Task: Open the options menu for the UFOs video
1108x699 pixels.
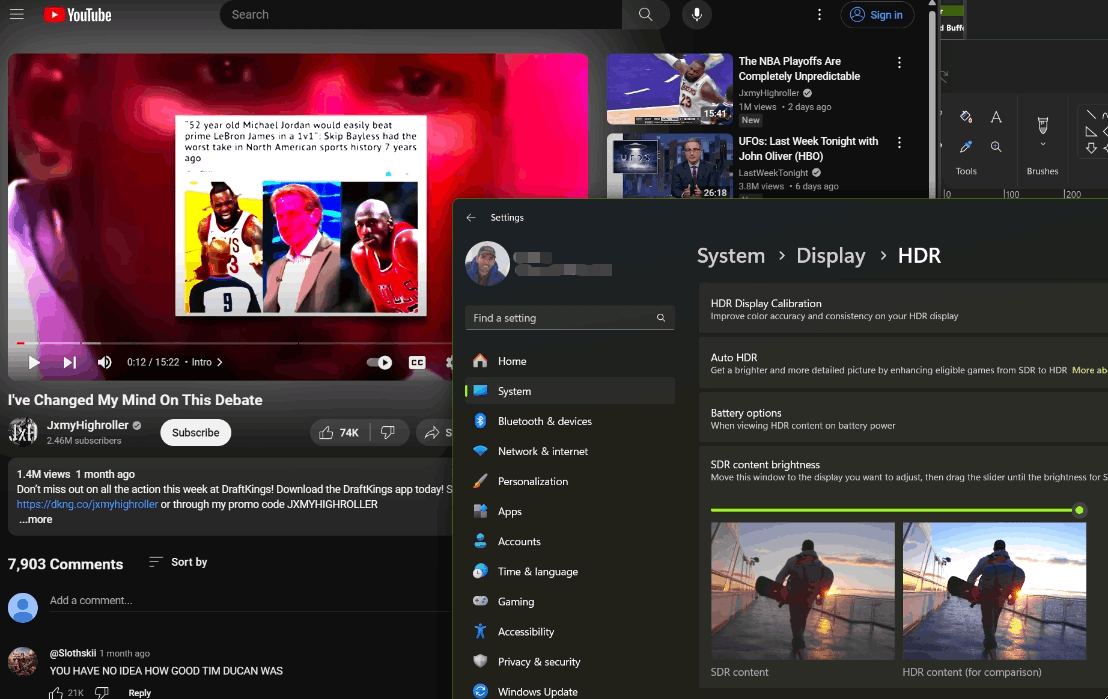Action: click(x=899, y=143)
